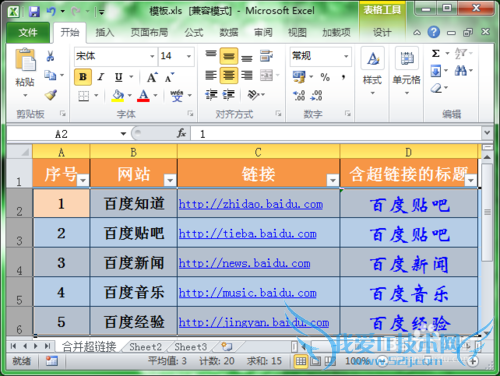Screen dimensions: 500x376
Task: Open number format dropdown 常规
Action: click(346, 56)
